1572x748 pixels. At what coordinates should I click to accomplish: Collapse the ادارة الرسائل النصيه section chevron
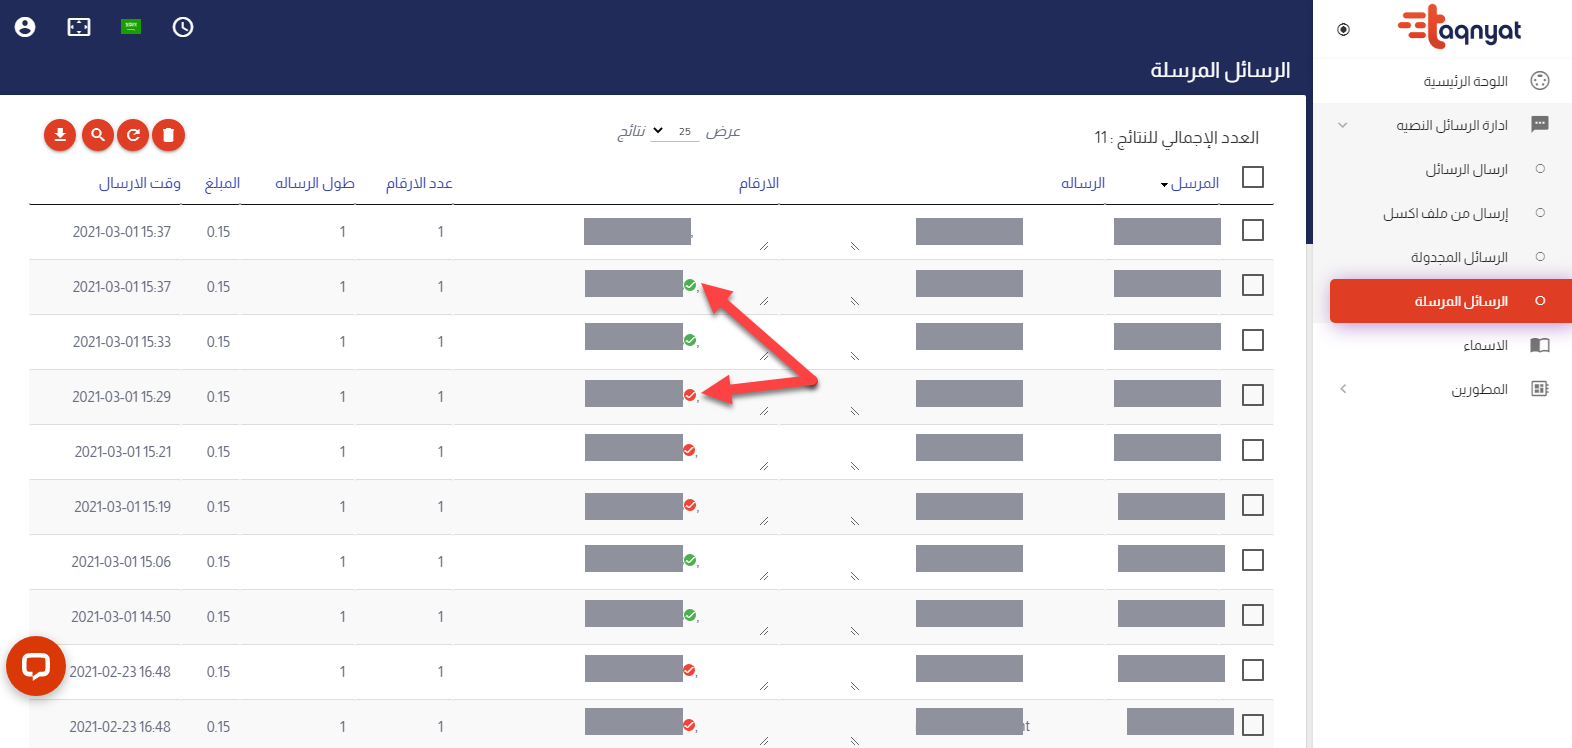pyautogui.click(x=1343, y=125)
